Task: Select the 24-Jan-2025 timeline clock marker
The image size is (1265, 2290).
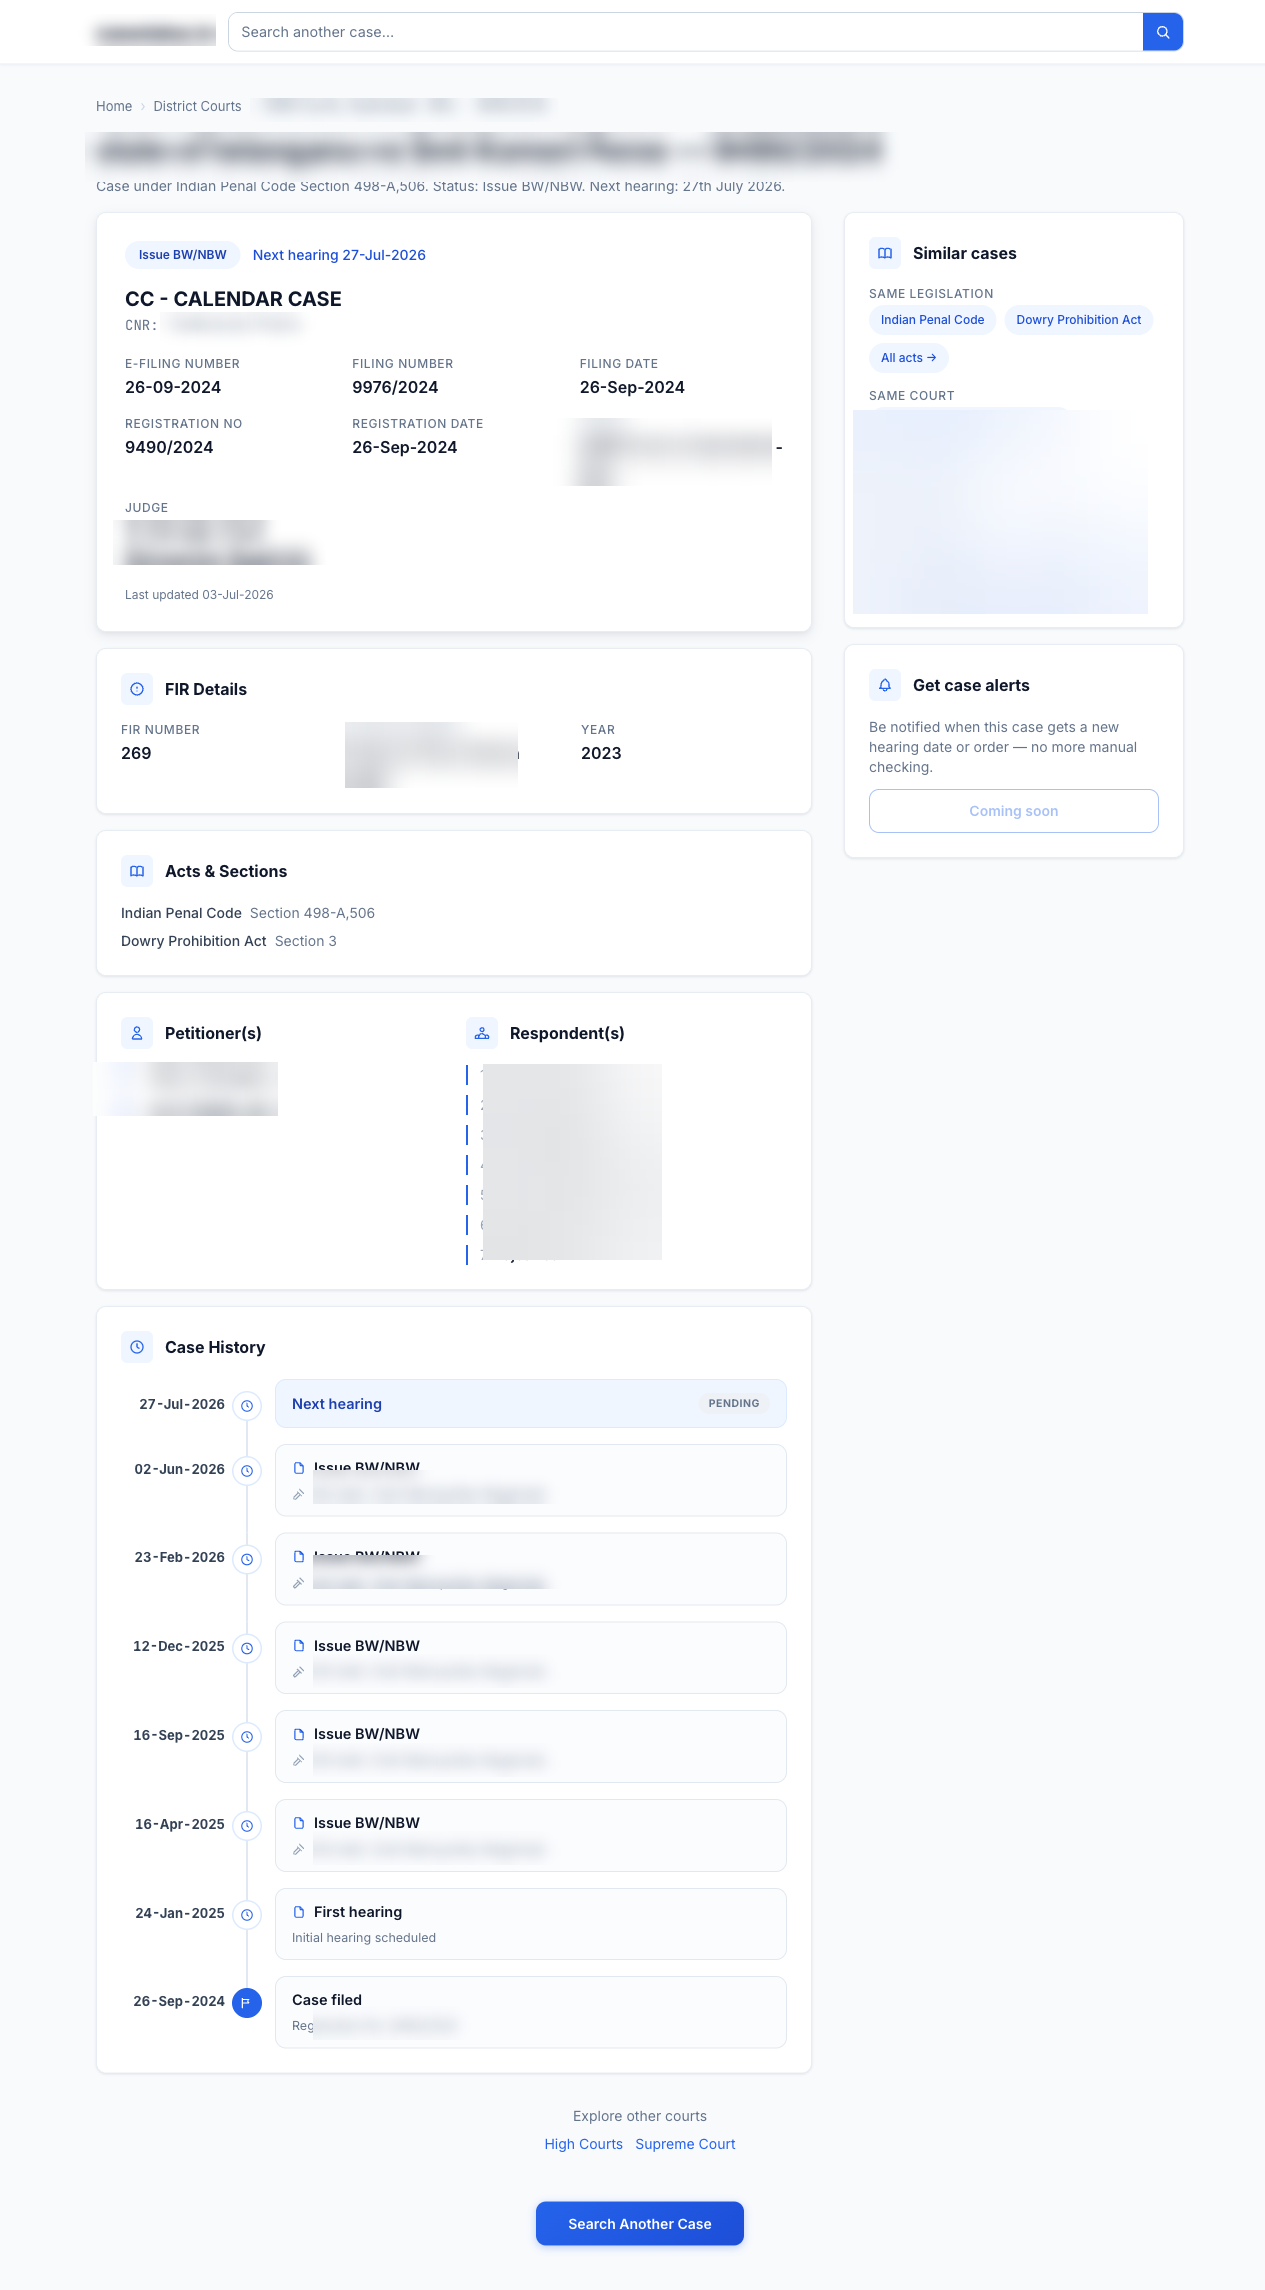Action: pyautogui.click(x=247, y=1915)
